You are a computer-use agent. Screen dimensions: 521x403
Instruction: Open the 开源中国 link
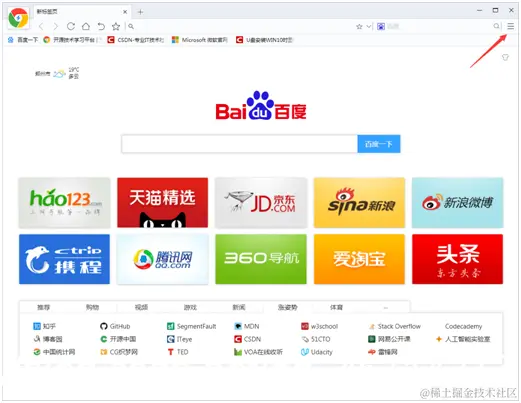coord(118,339)
